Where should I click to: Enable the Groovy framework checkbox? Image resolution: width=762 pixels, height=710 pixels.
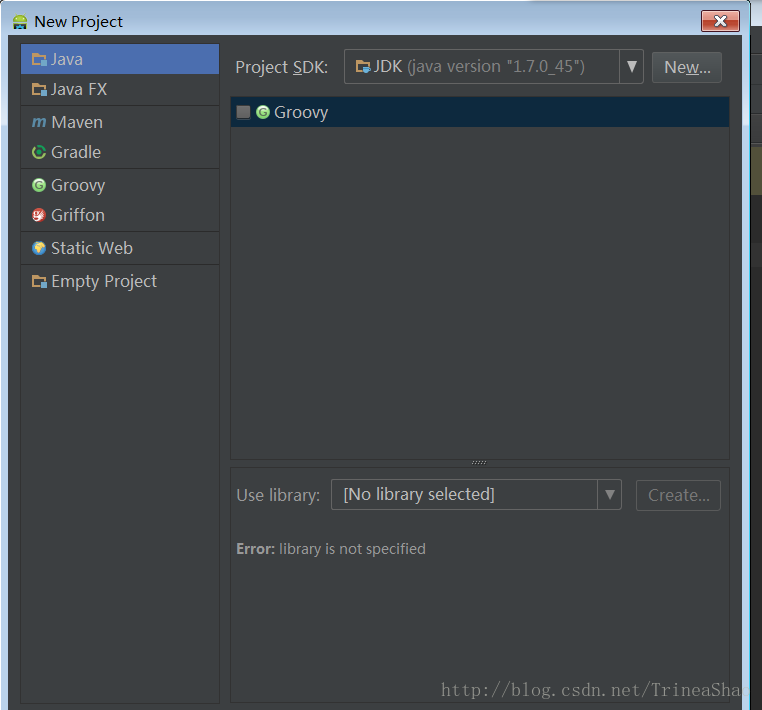point(243,112)
